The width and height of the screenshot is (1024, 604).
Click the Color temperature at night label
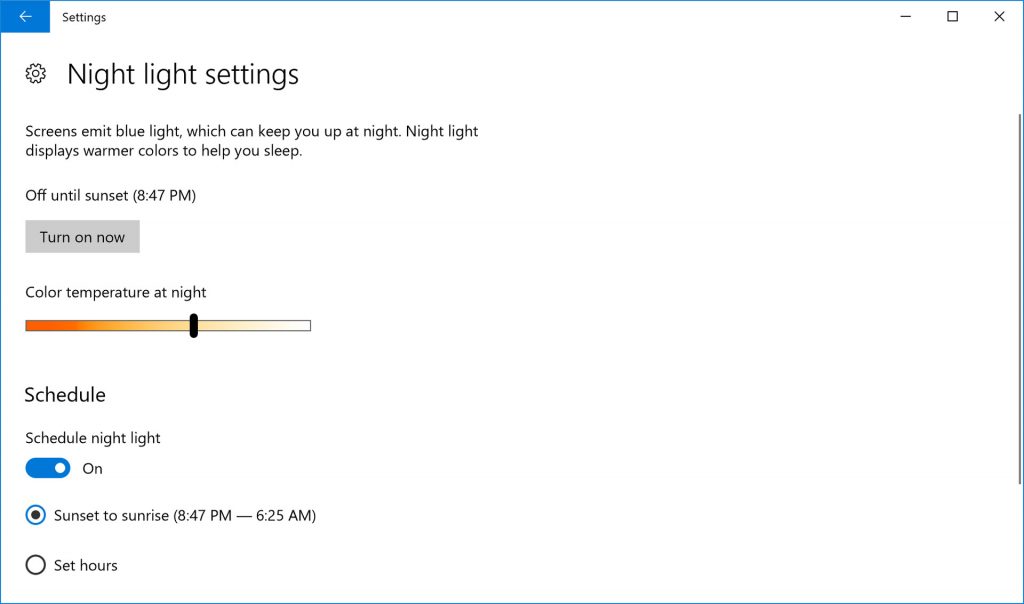tap(115, 292)
